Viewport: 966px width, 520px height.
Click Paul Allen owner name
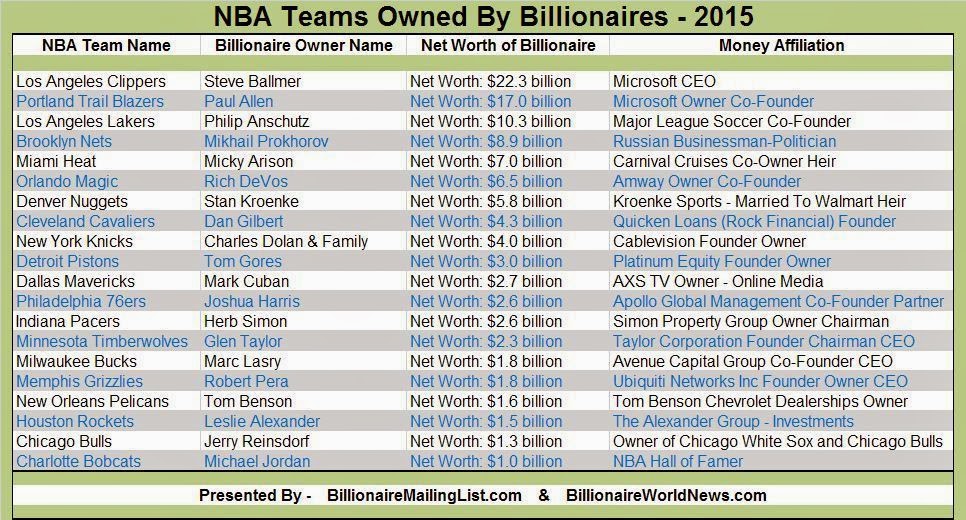(x=238, y=101)
